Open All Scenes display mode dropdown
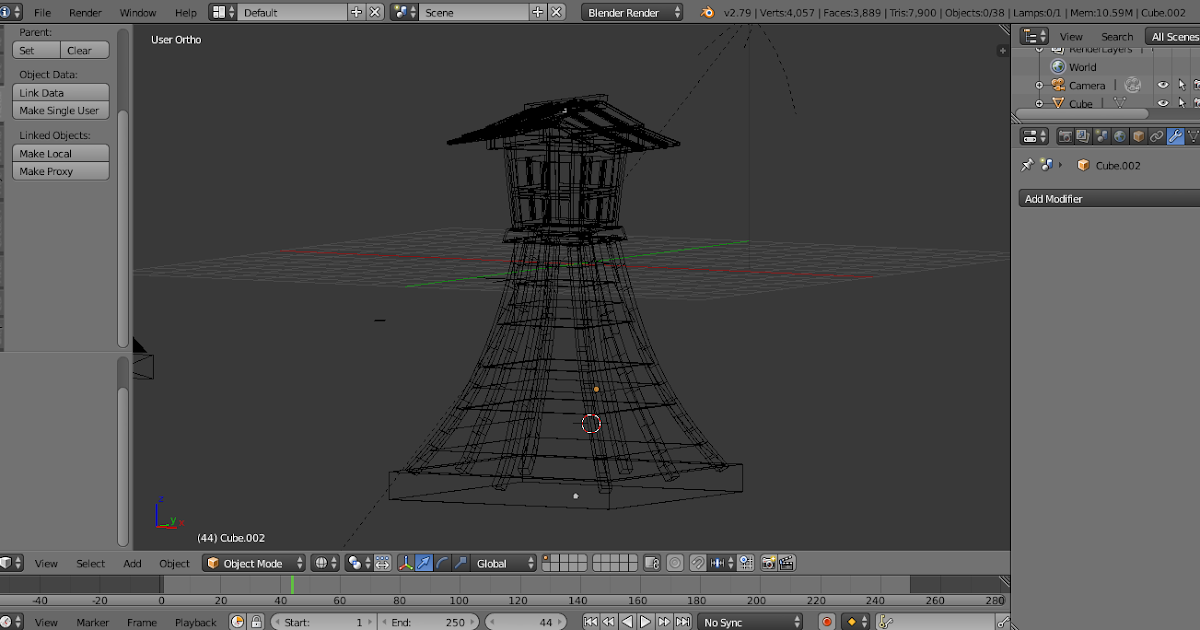Viewport: 1200px width, 630px height. 1172,37
